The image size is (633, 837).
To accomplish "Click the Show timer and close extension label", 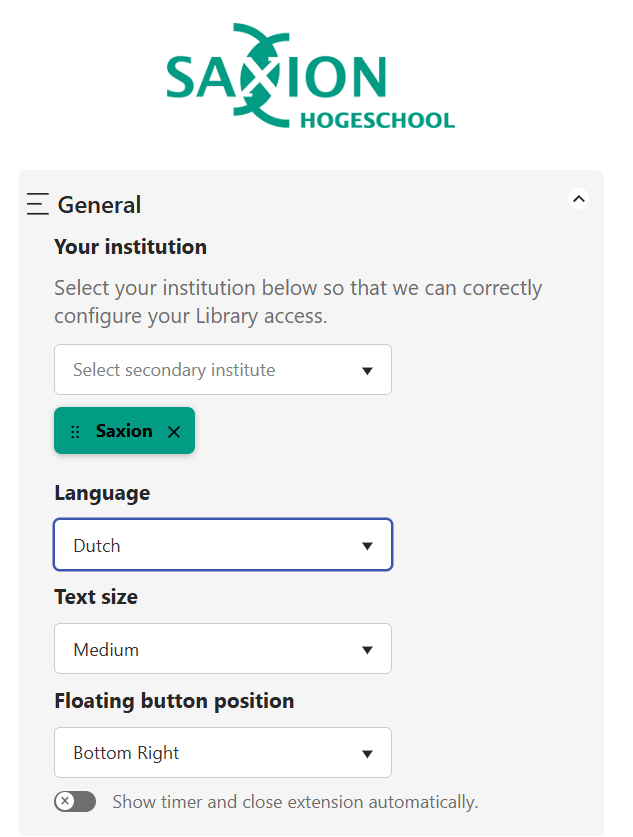I will 295,802.
